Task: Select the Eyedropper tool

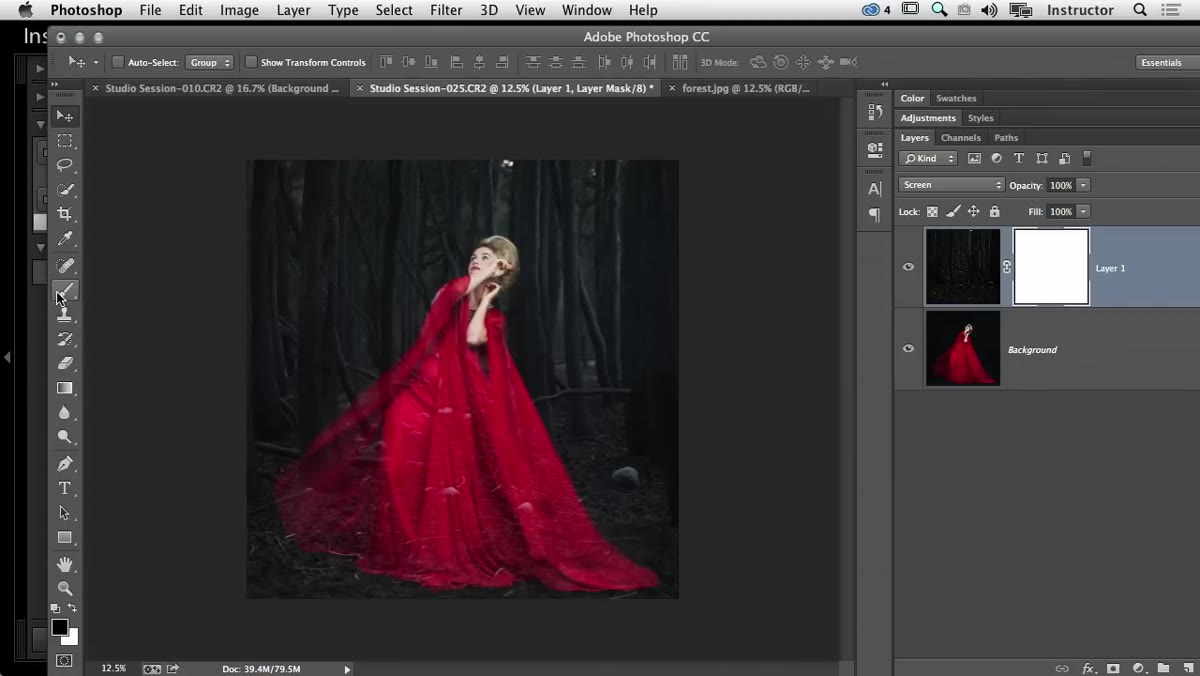Action: pyautogui.click(x=65, y=239)
